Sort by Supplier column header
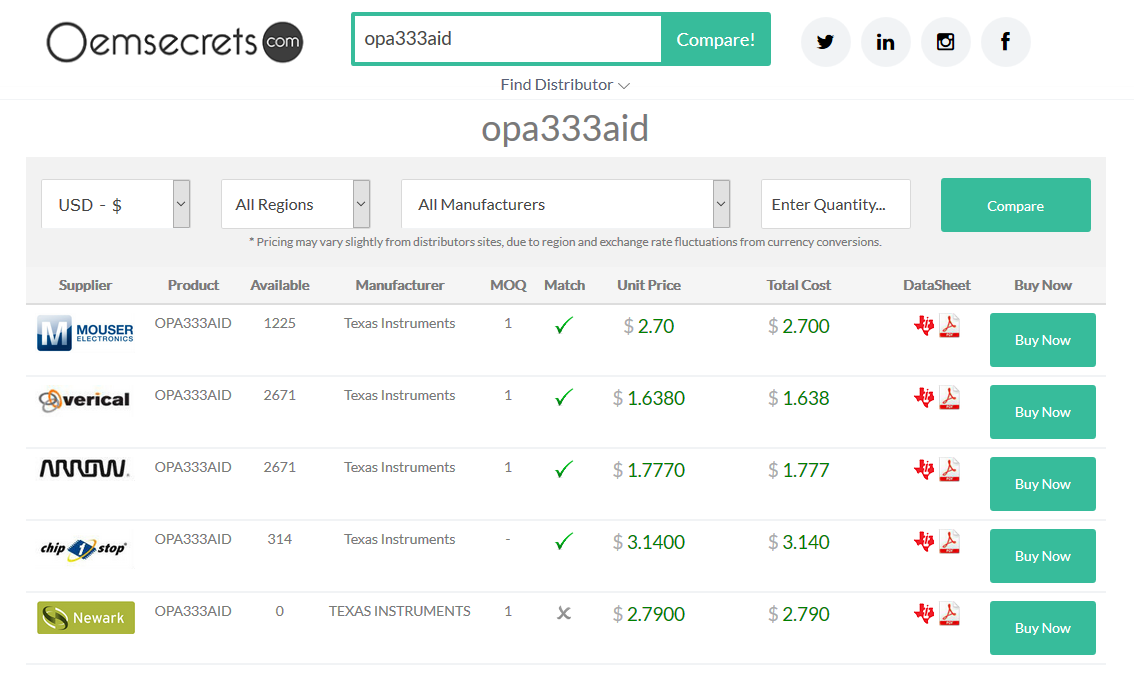 click(85, 285)
